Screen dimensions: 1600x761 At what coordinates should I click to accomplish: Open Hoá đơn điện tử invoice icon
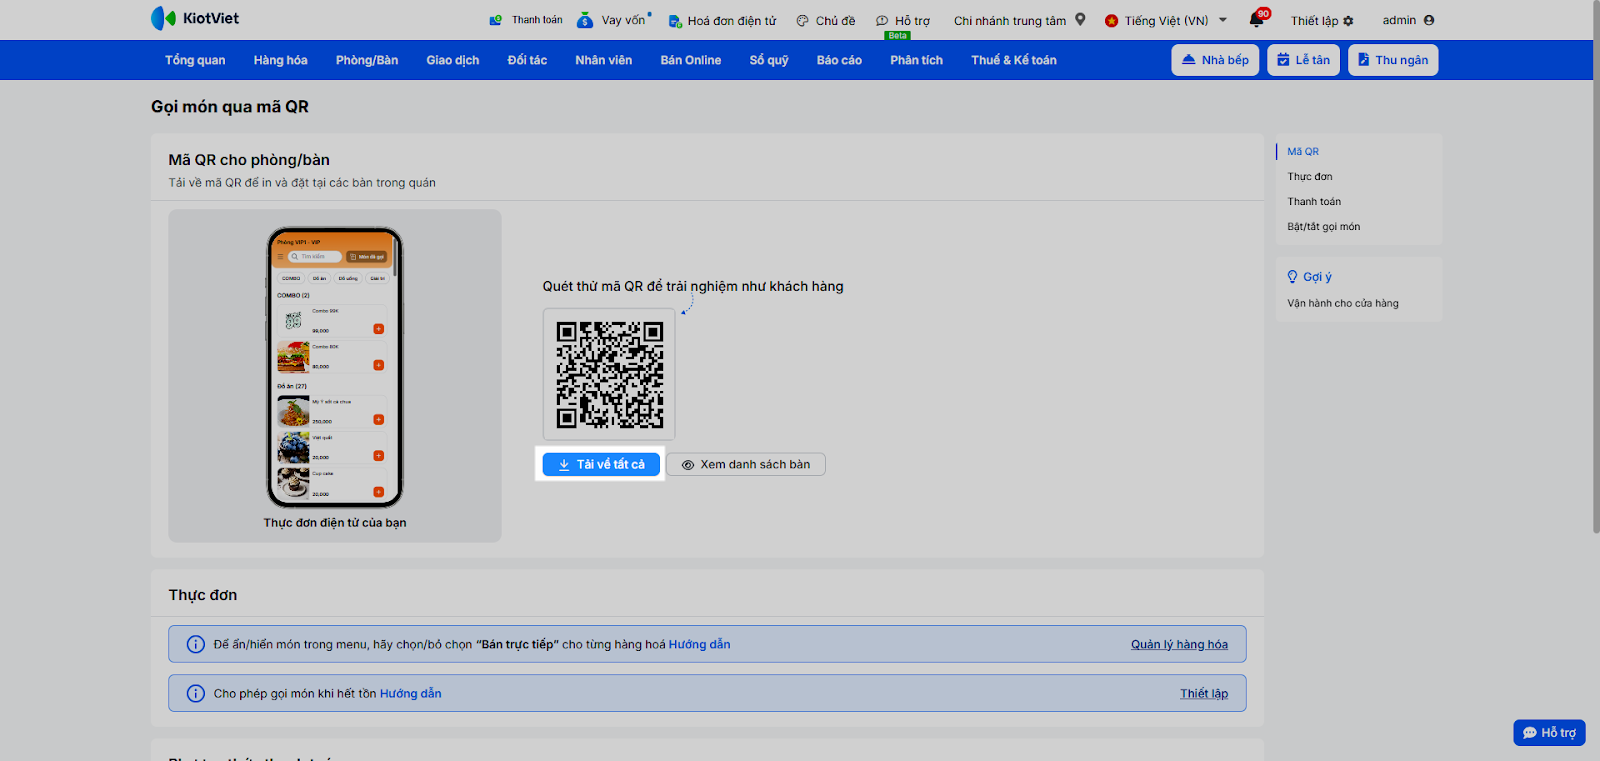(675, 21)
